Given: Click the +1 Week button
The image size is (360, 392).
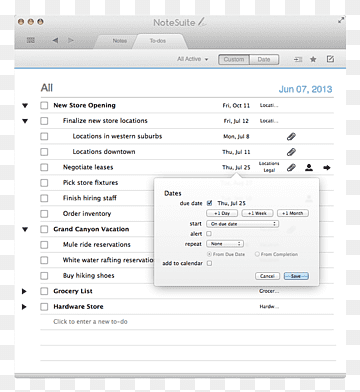Looking at the screenshot, I should coord(257,213).
